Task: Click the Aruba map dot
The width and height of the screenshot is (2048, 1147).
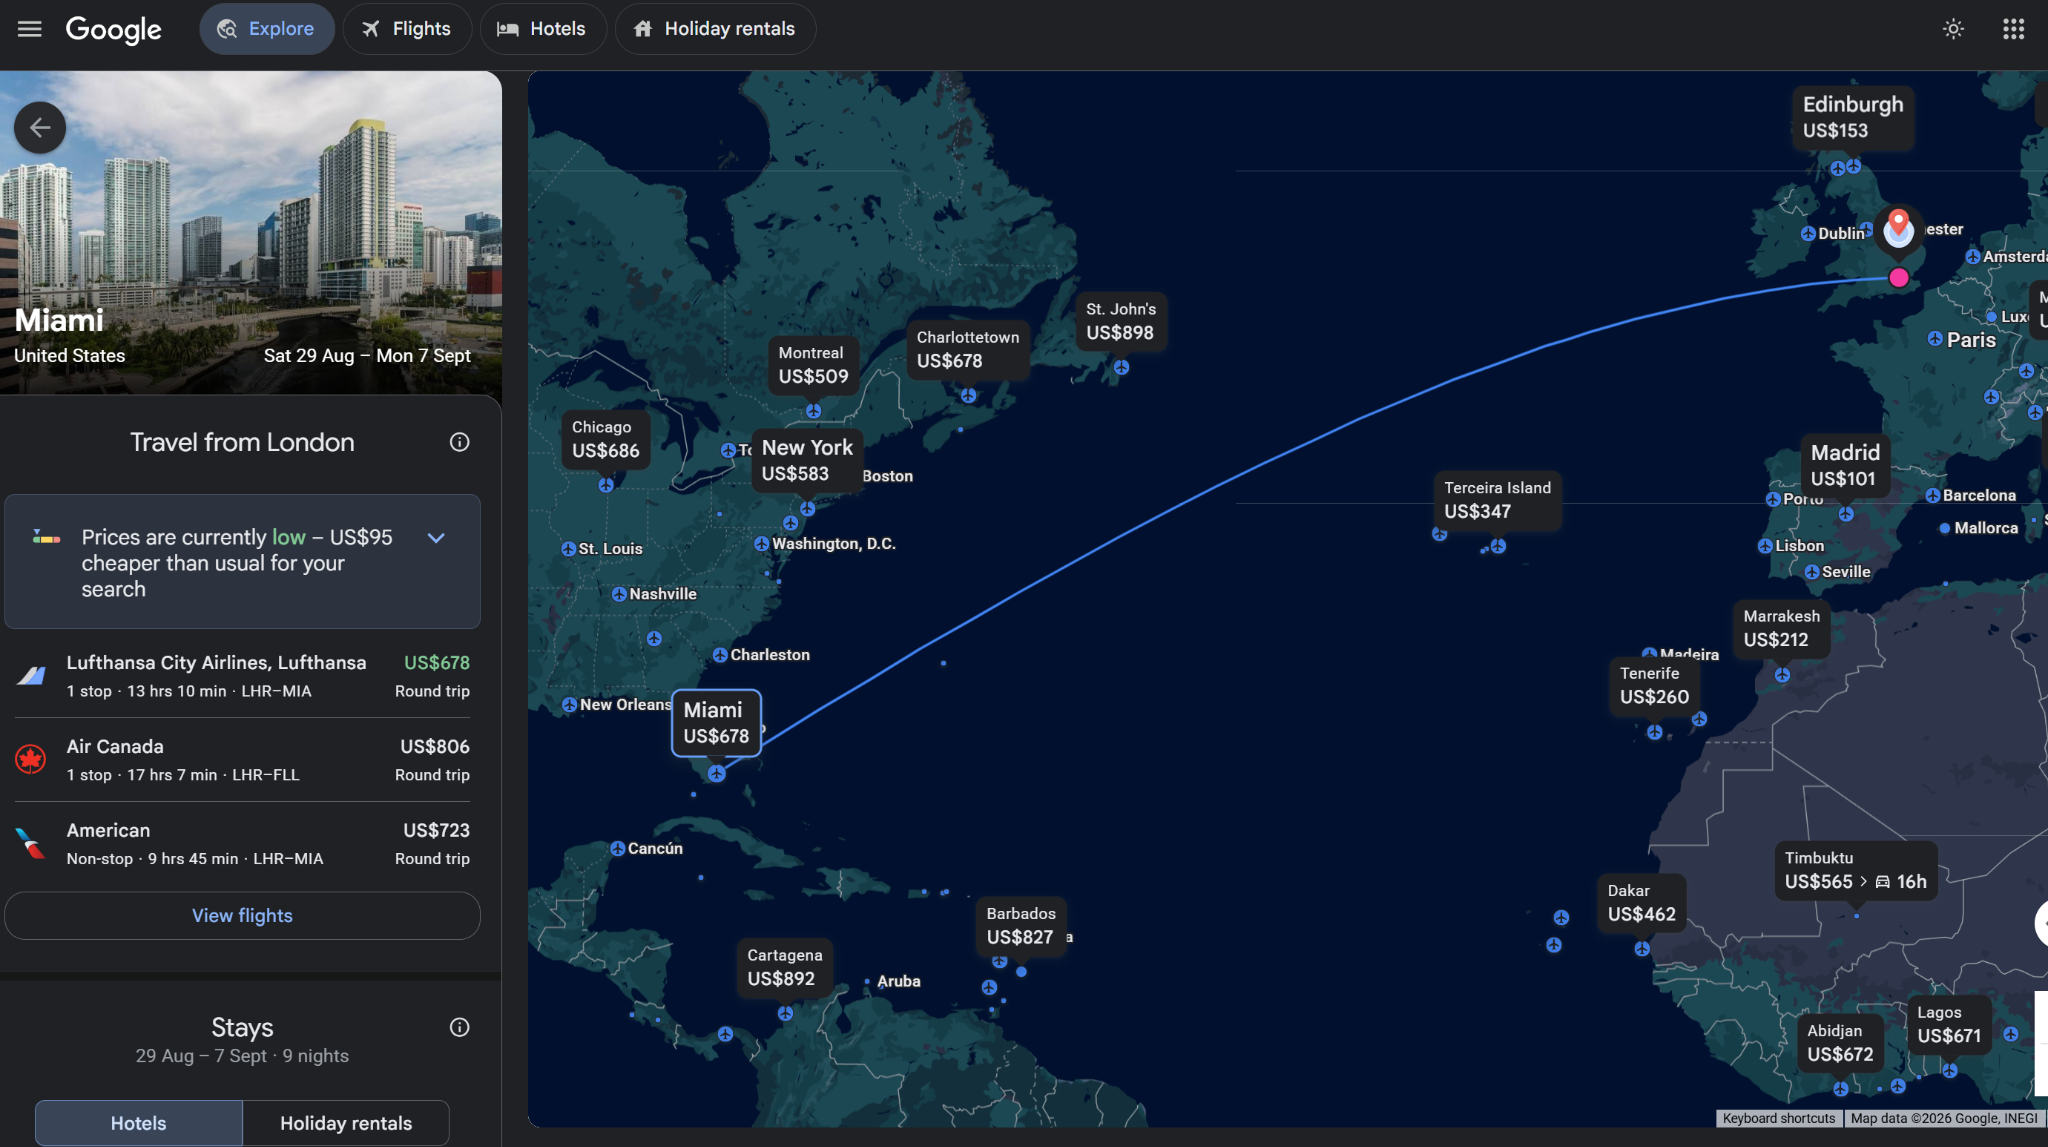Action: click(867, 982)
